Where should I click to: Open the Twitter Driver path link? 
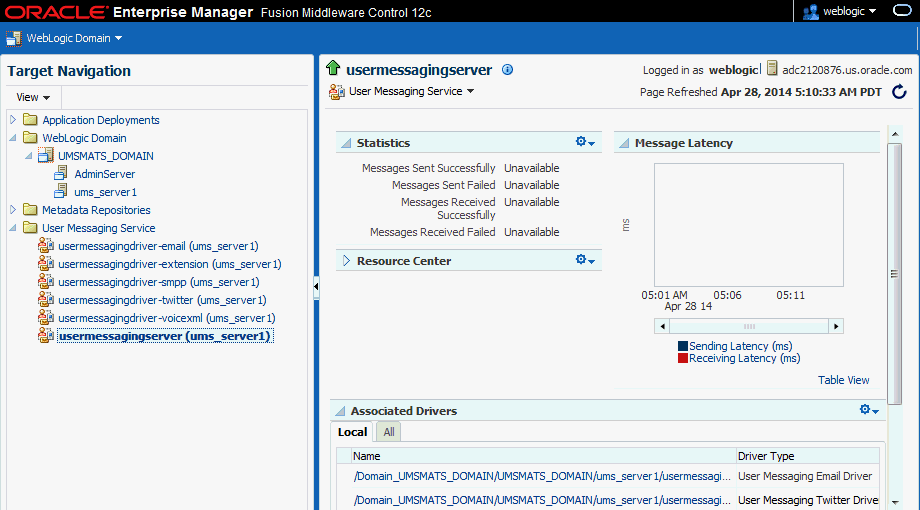coord(542,500)
